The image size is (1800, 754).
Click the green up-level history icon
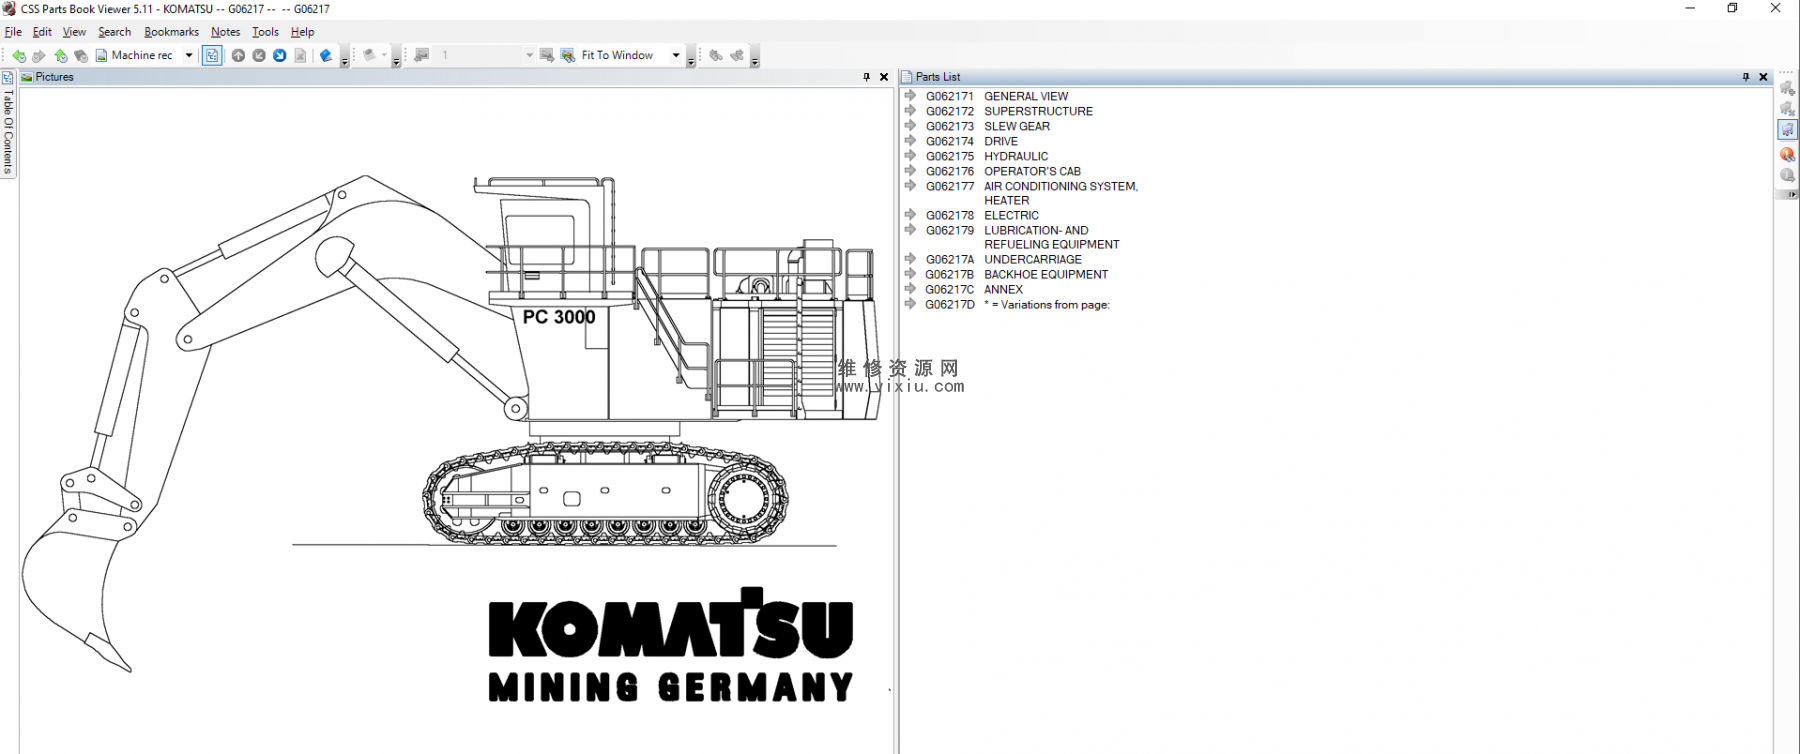[61, 56]
